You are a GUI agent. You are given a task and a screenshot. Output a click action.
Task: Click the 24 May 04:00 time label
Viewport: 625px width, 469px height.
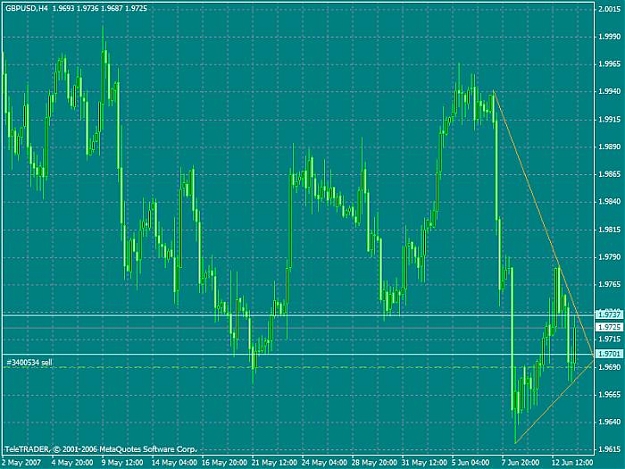coord(324,463)
